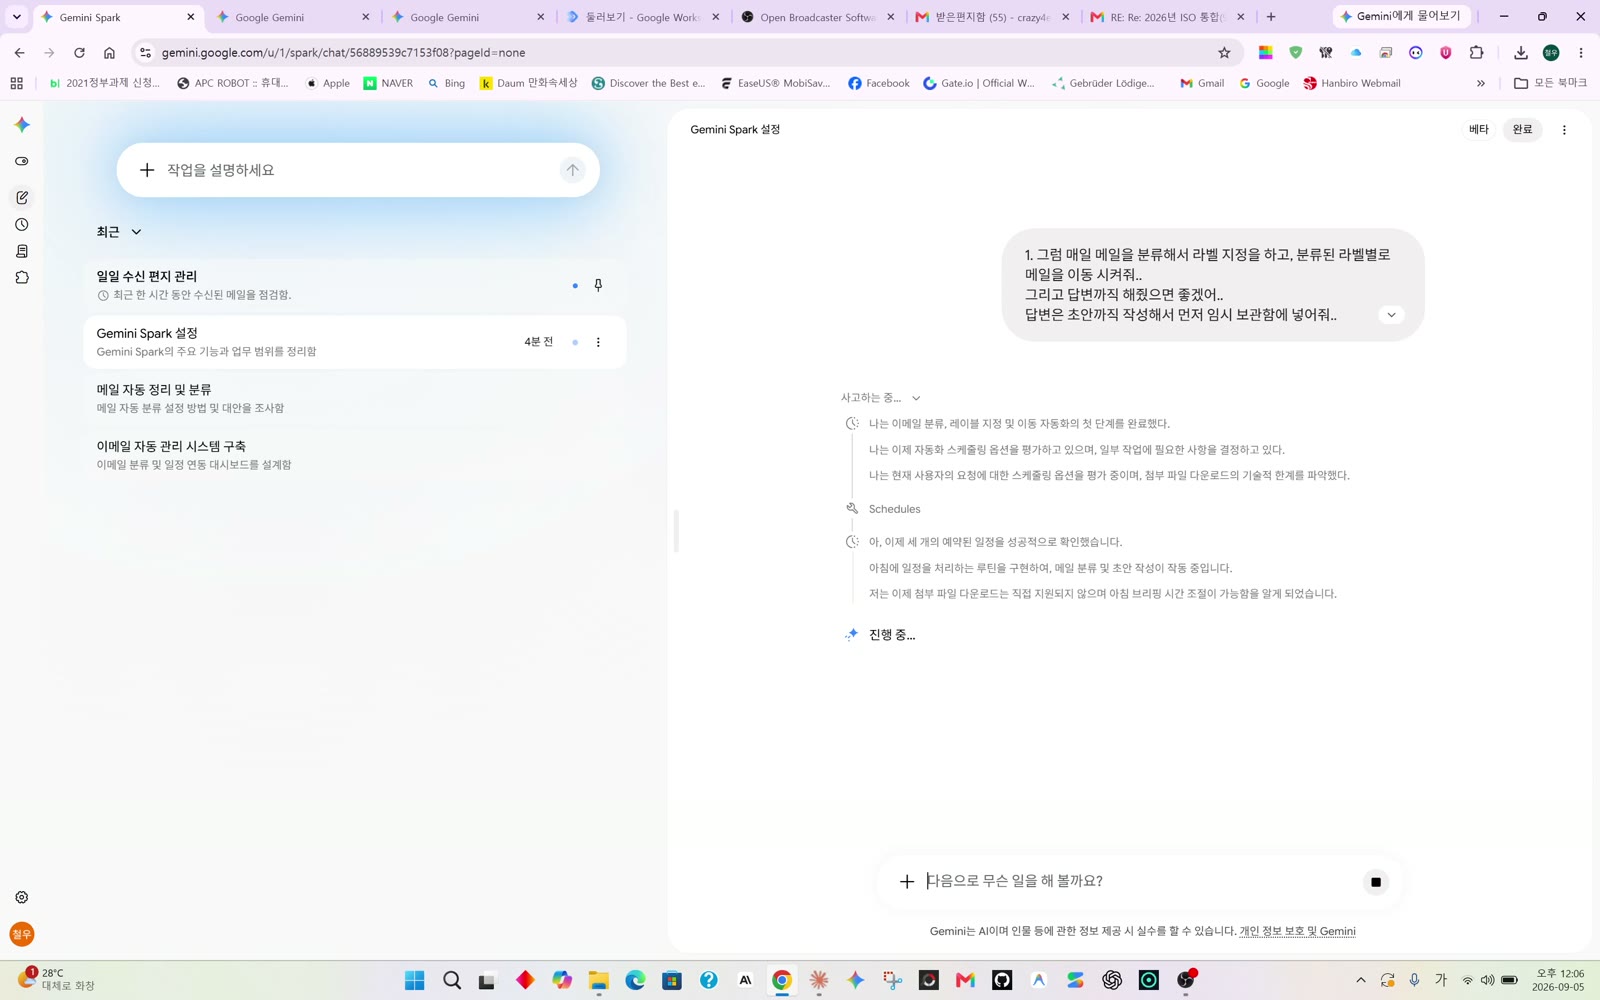
Task: Show more bookmarks via the double chevron
Action: tap(1481, 84)
